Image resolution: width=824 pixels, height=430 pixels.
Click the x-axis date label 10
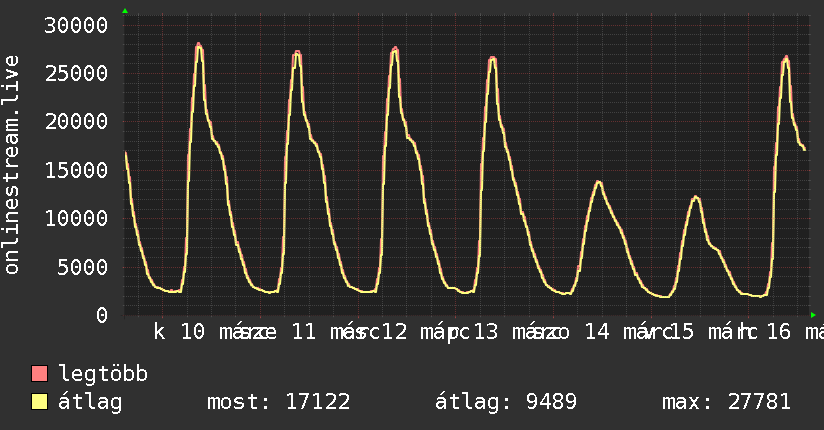click(192, 332)
